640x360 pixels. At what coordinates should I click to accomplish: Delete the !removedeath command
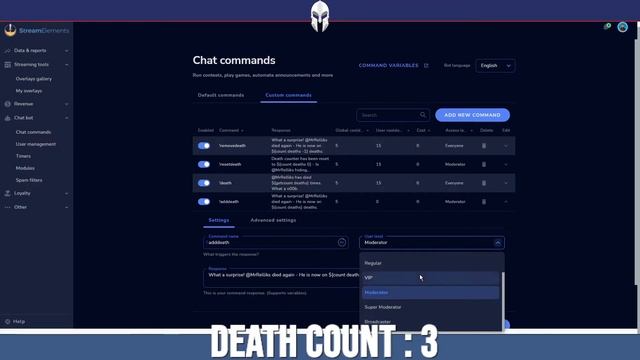(x=484, y=146)
